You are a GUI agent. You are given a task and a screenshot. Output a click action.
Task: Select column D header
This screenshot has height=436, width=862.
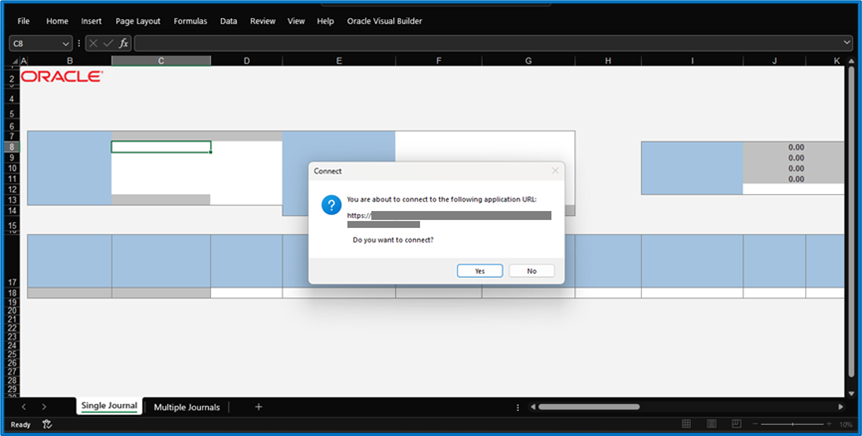coord(246,61)
